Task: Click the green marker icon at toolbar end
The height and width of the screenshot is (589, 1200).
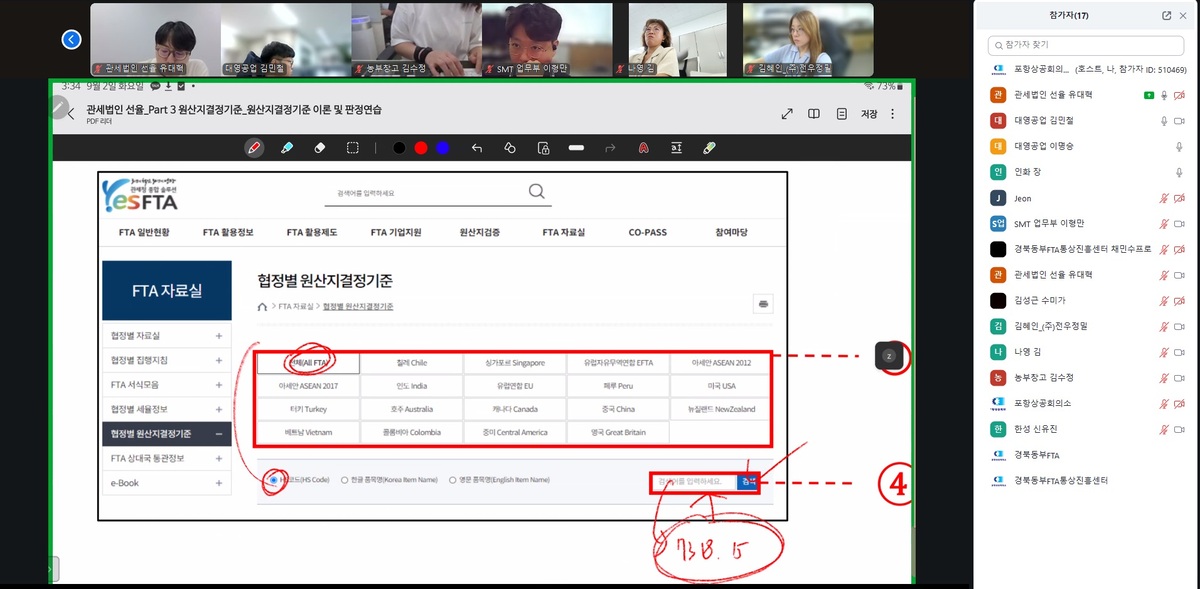Action: [x=709, y=148]
